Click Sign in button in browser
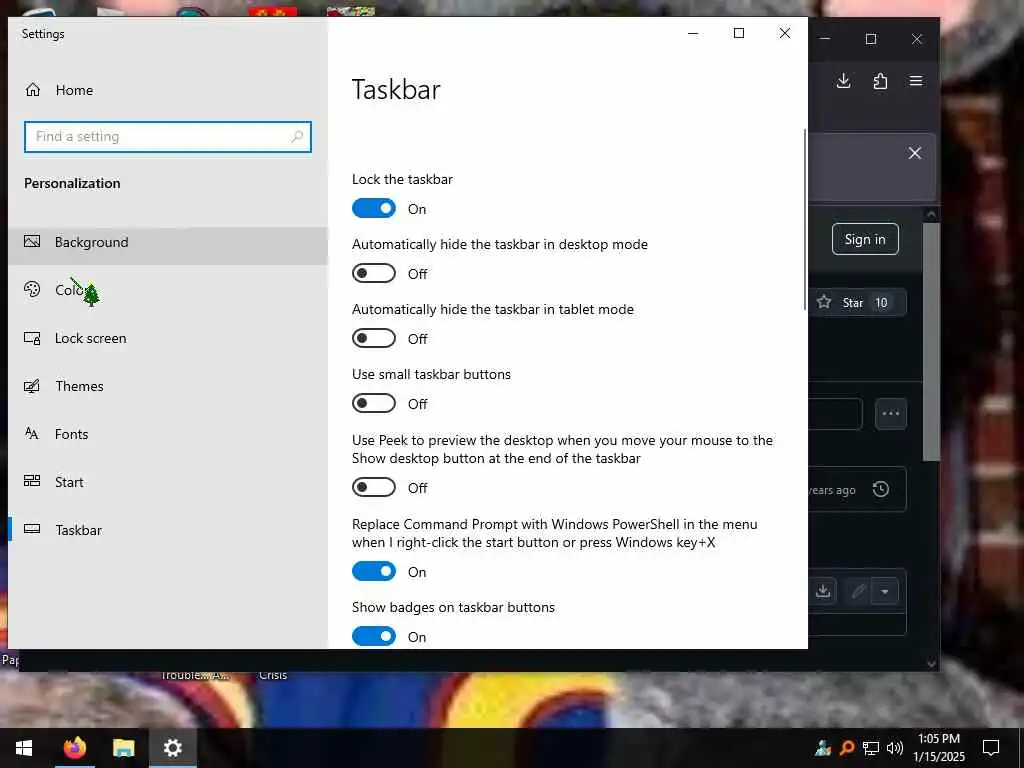 click(x=865, y=239)
